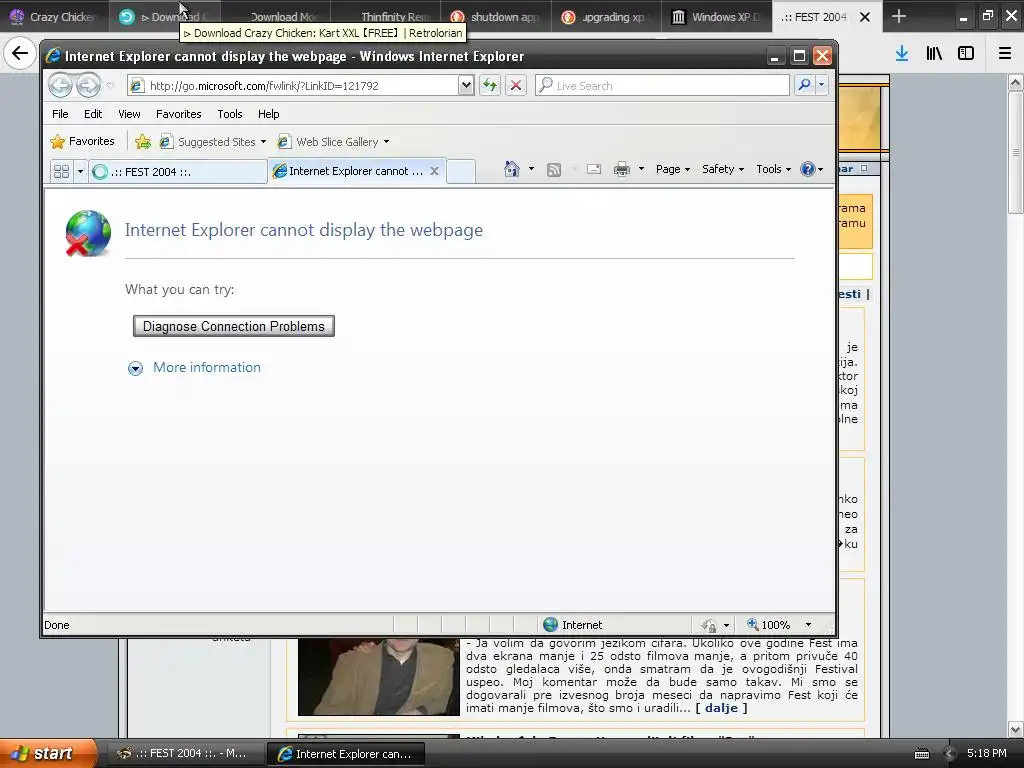
Task: Click dalje link in FEST article
Action: 721,708
